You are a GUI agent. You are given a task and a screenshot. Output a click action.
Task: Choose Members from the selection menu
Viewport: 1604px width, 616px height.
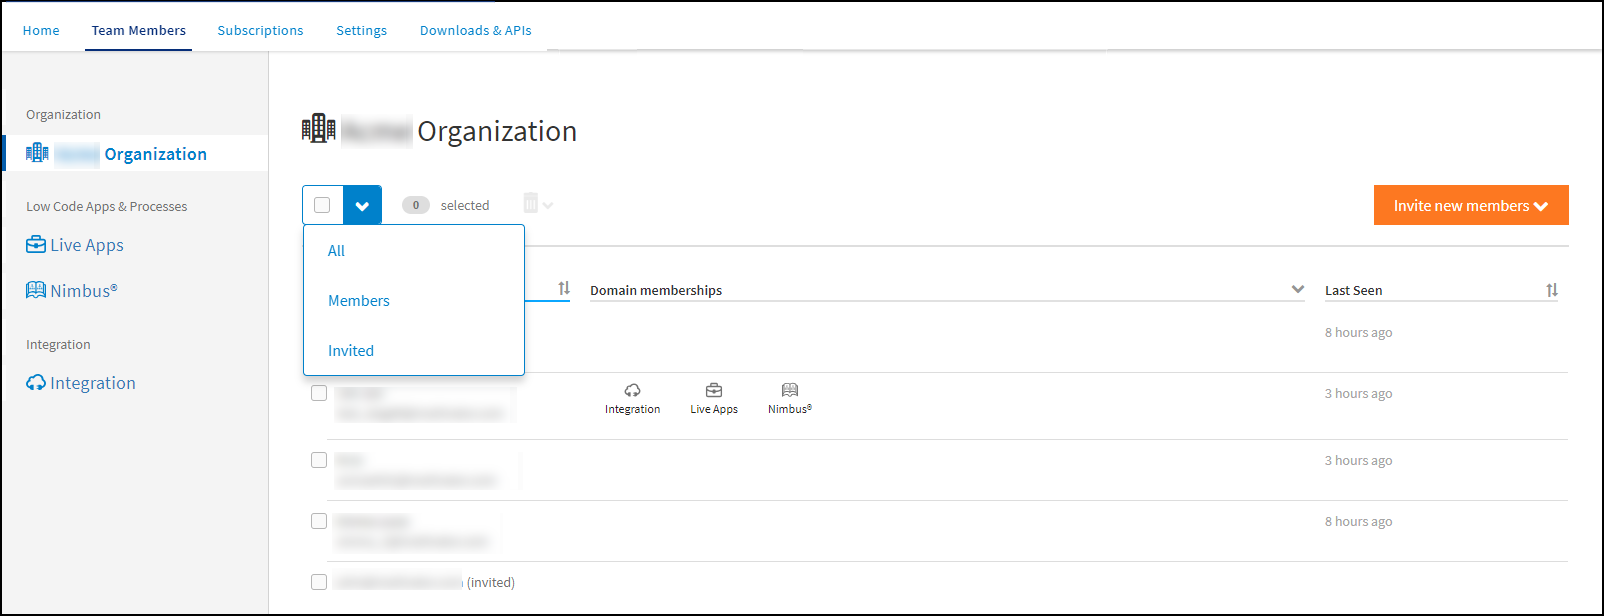click(359, 301)
